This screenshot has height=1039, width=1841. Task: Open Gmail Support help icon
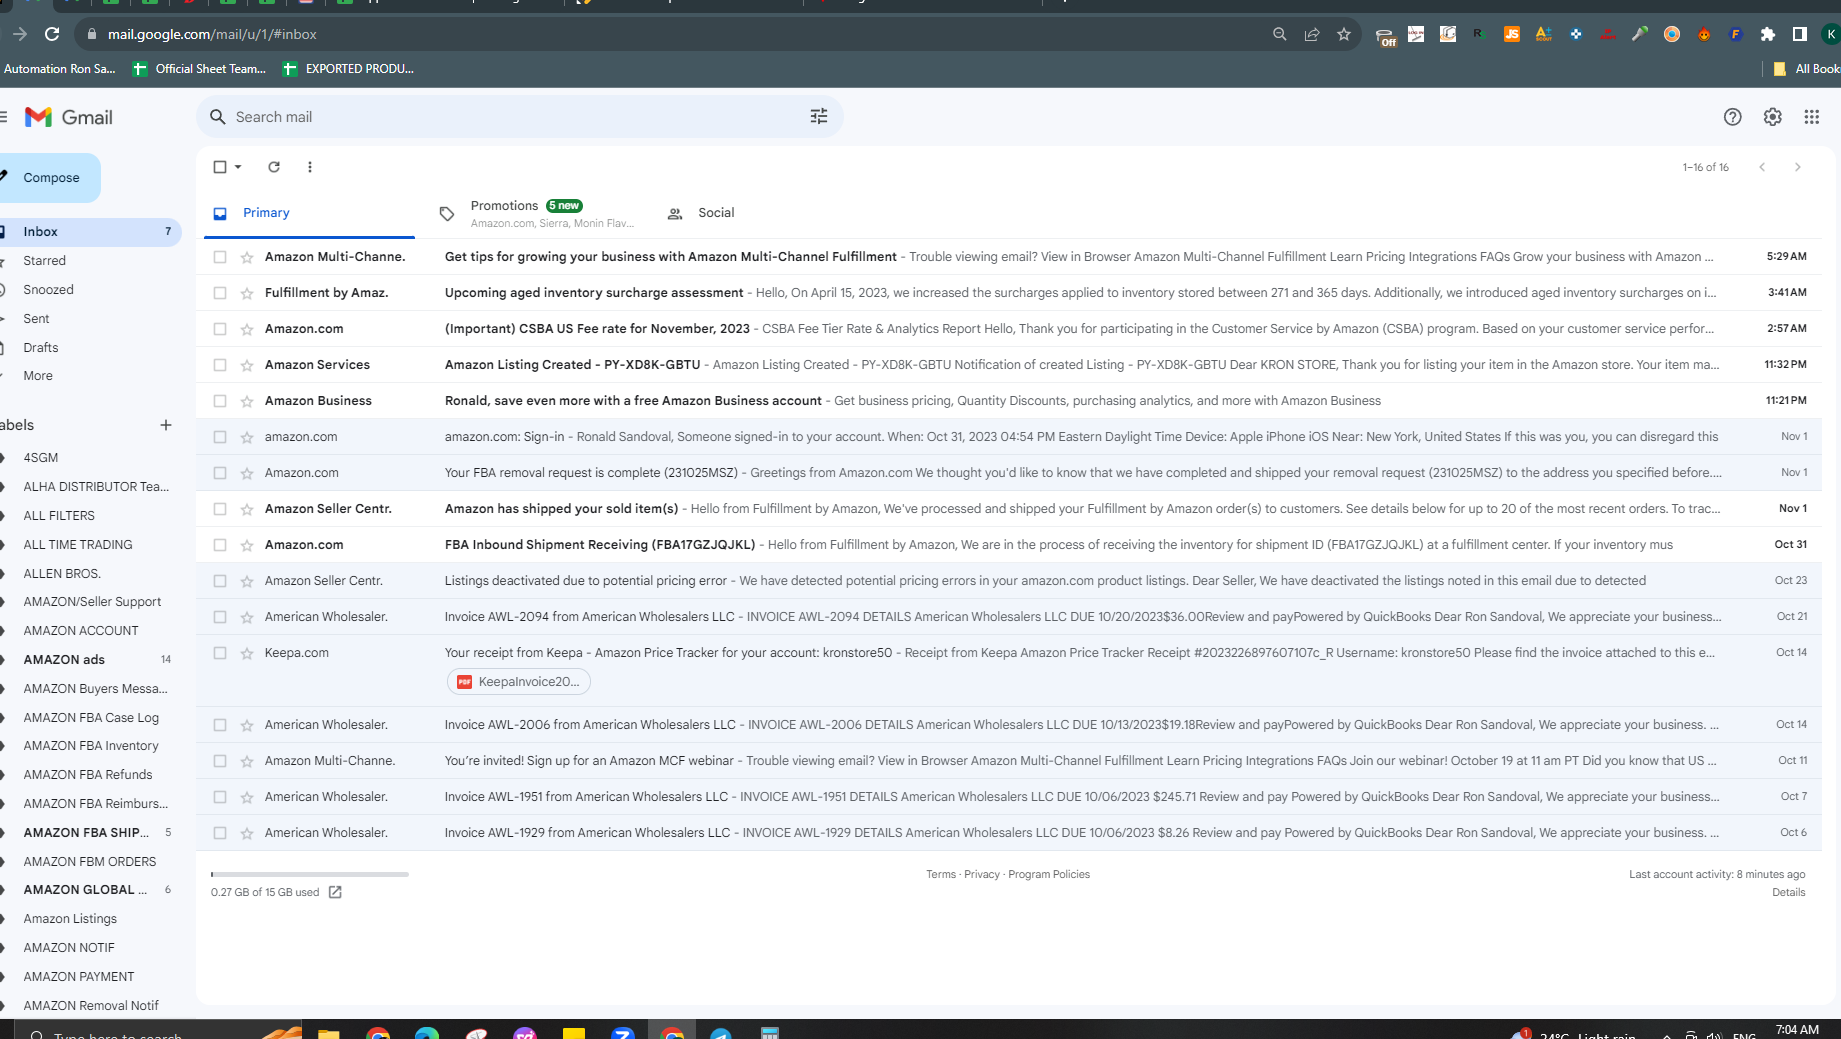1733,117
